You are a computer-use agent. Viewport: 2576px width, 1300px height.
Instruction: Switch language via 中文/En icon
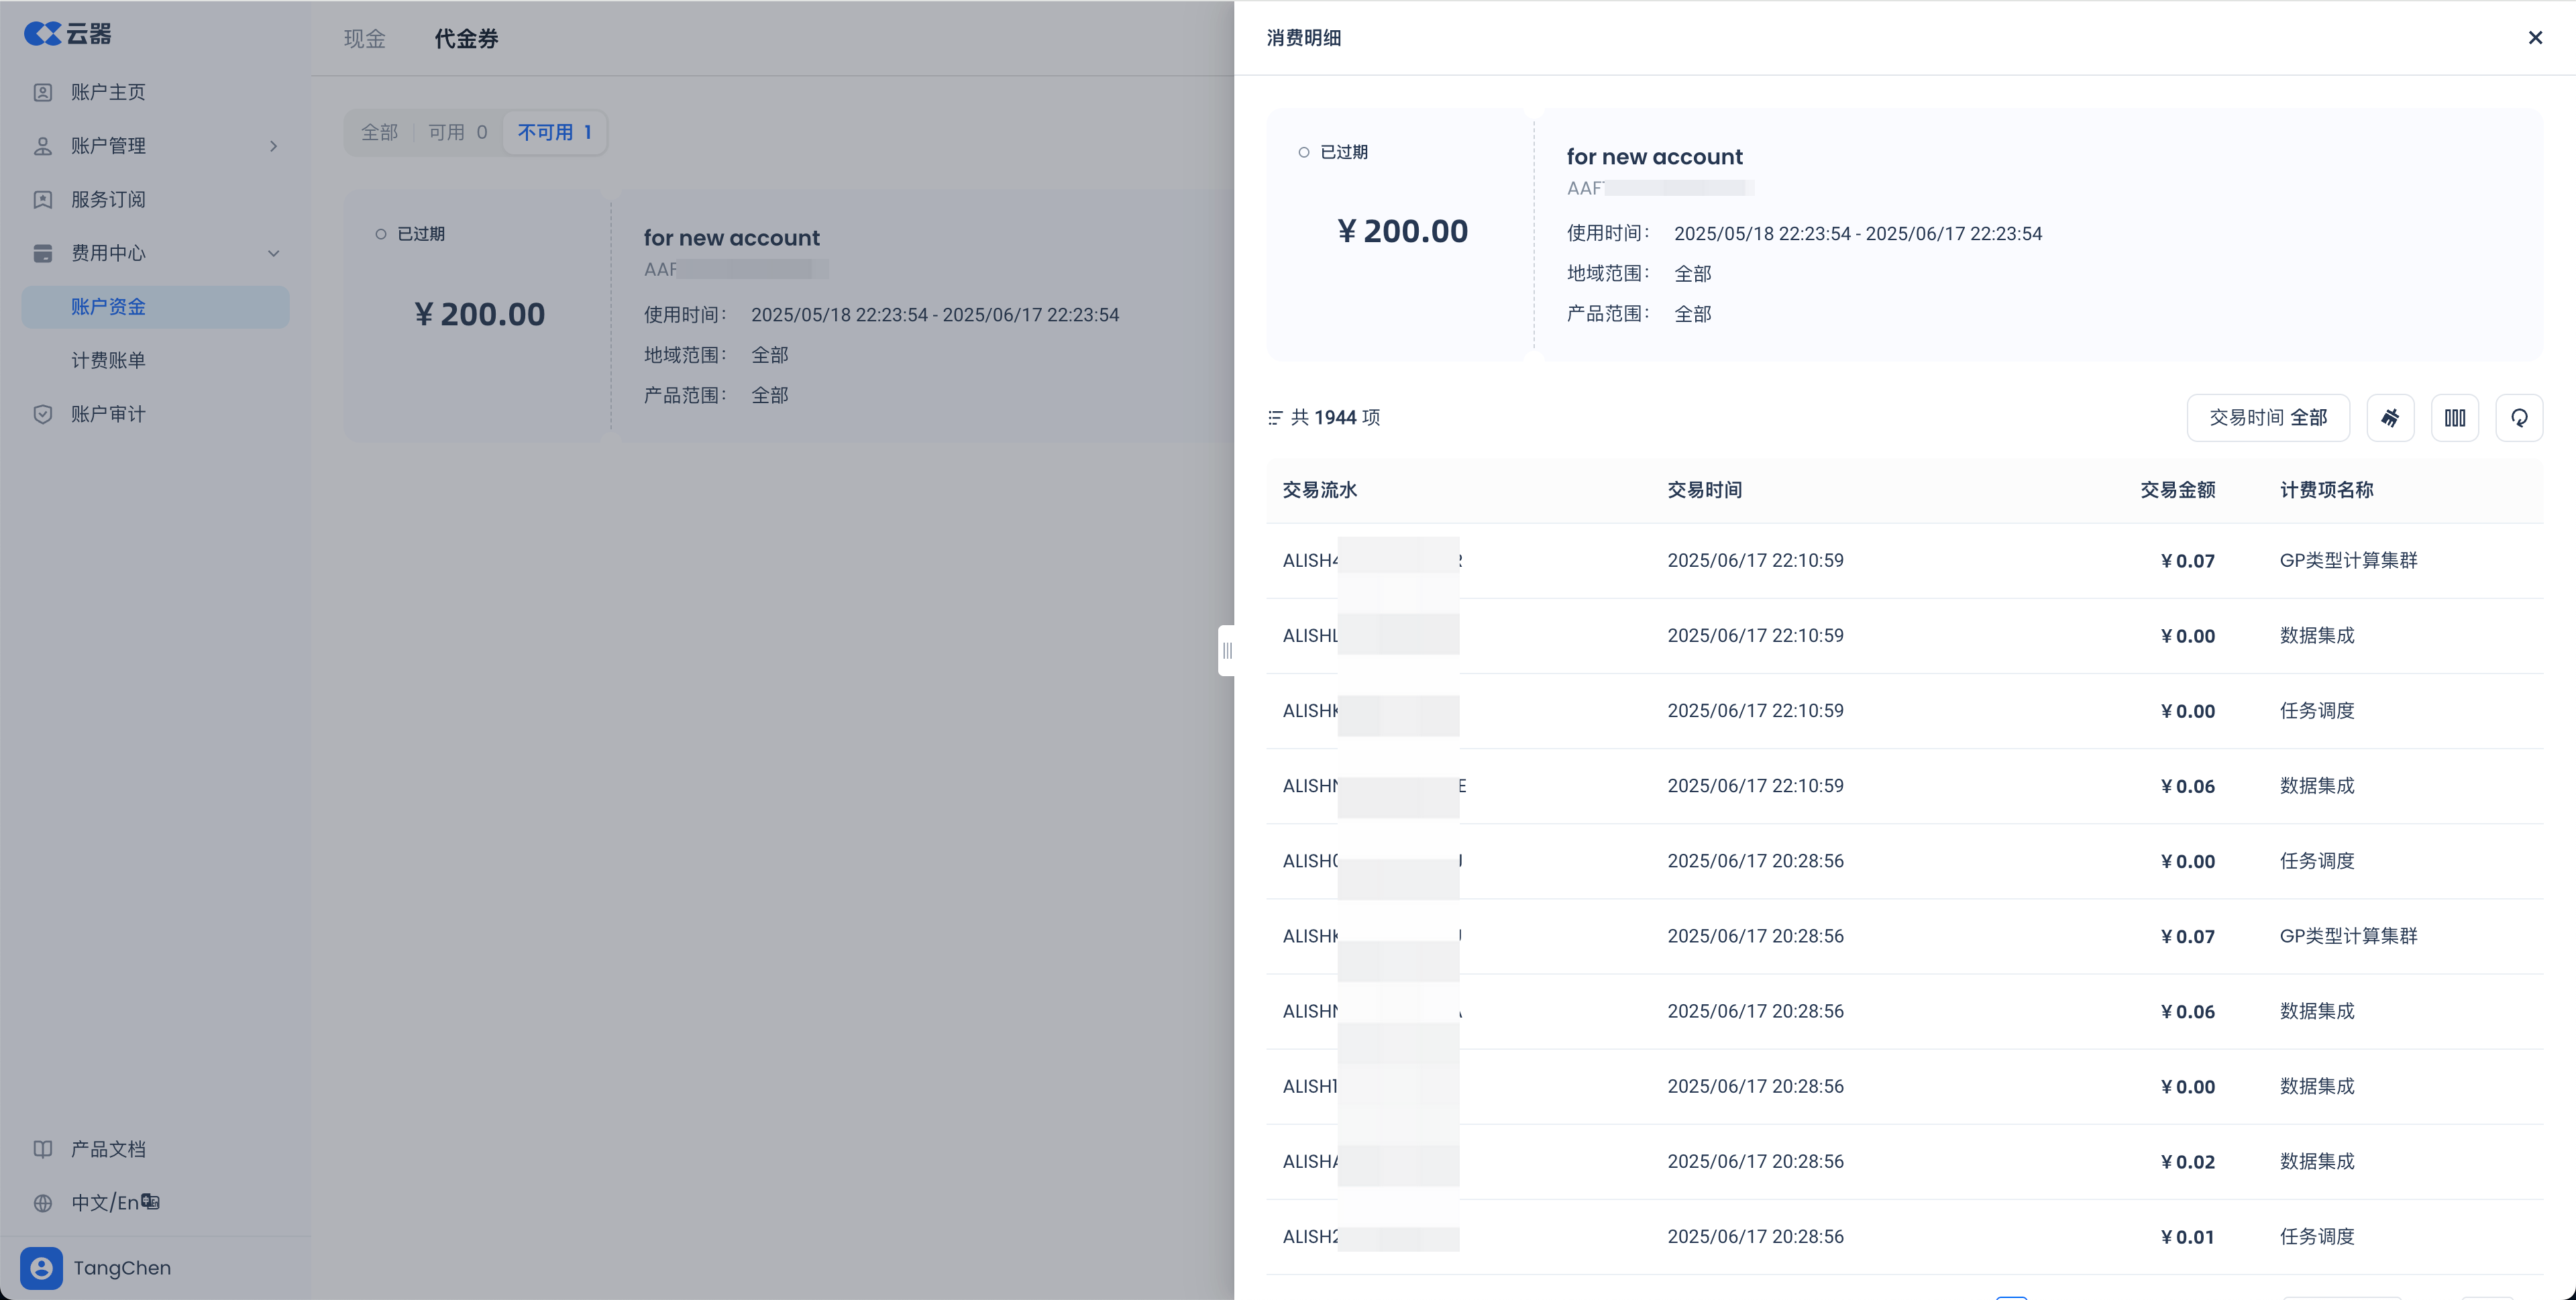[x=150, y=1202]
